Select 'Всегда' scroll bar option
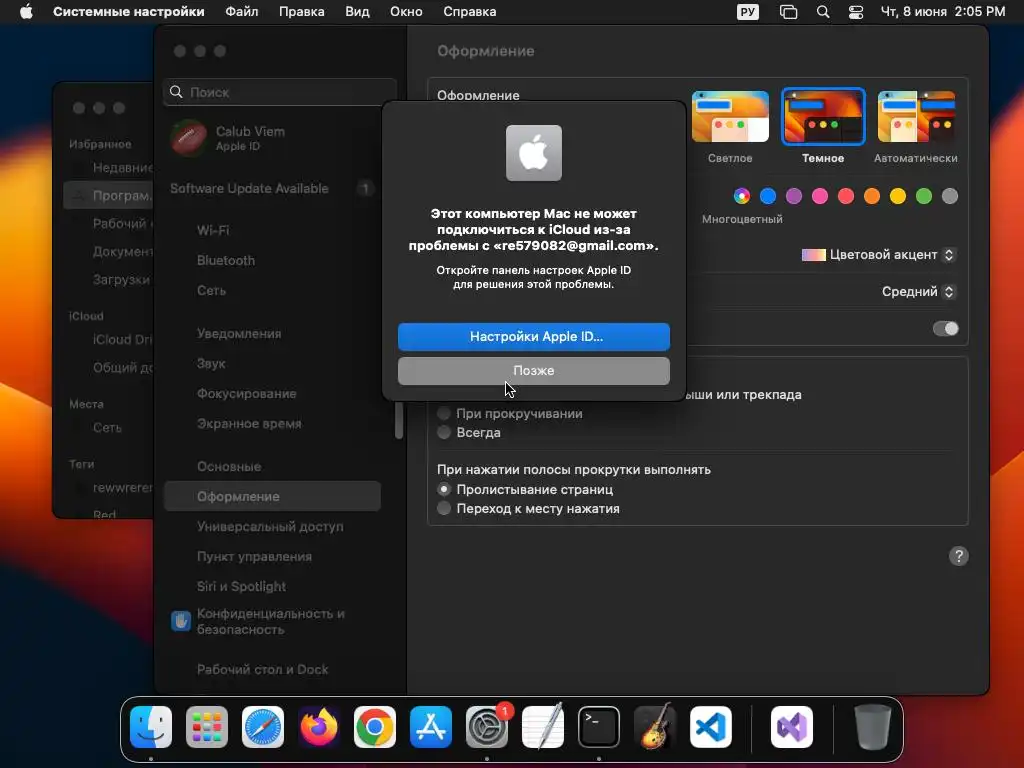Screen dimensions: 1024x768 [x=444, y=432]
